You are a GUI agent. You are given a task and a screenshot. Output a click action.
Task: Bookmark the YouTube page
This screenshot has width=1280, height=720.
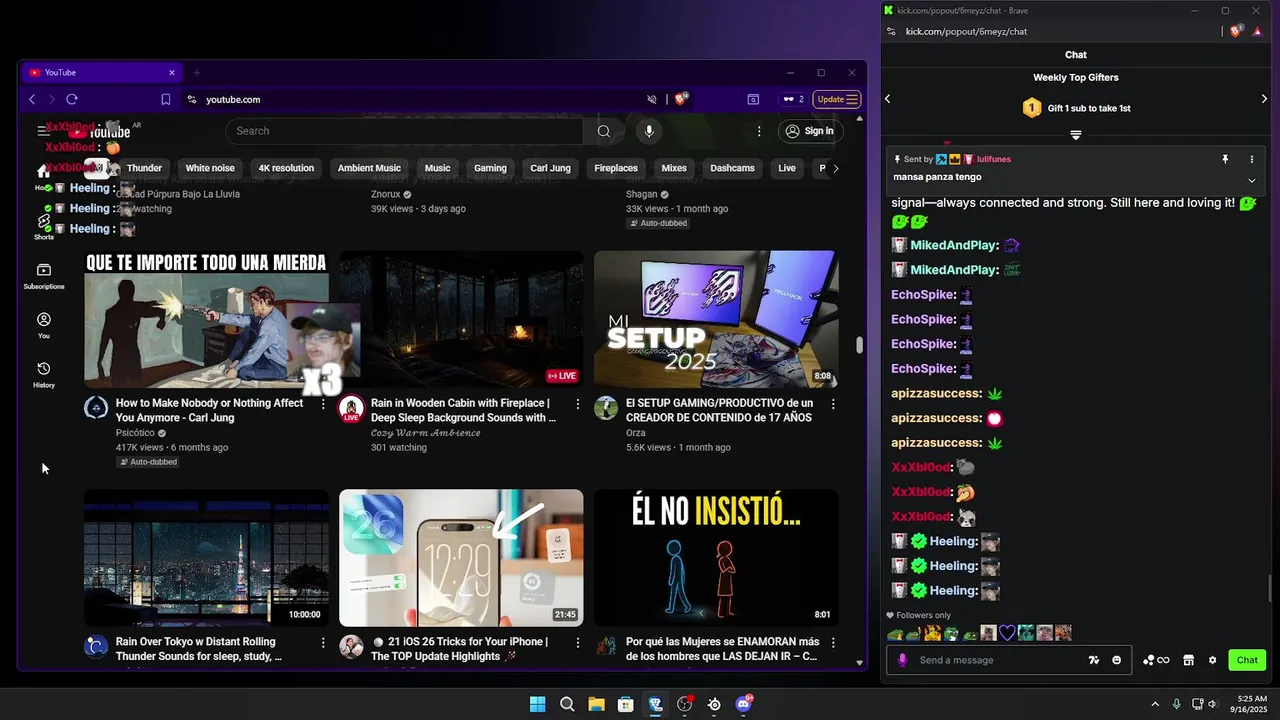[x=166, y=99]
